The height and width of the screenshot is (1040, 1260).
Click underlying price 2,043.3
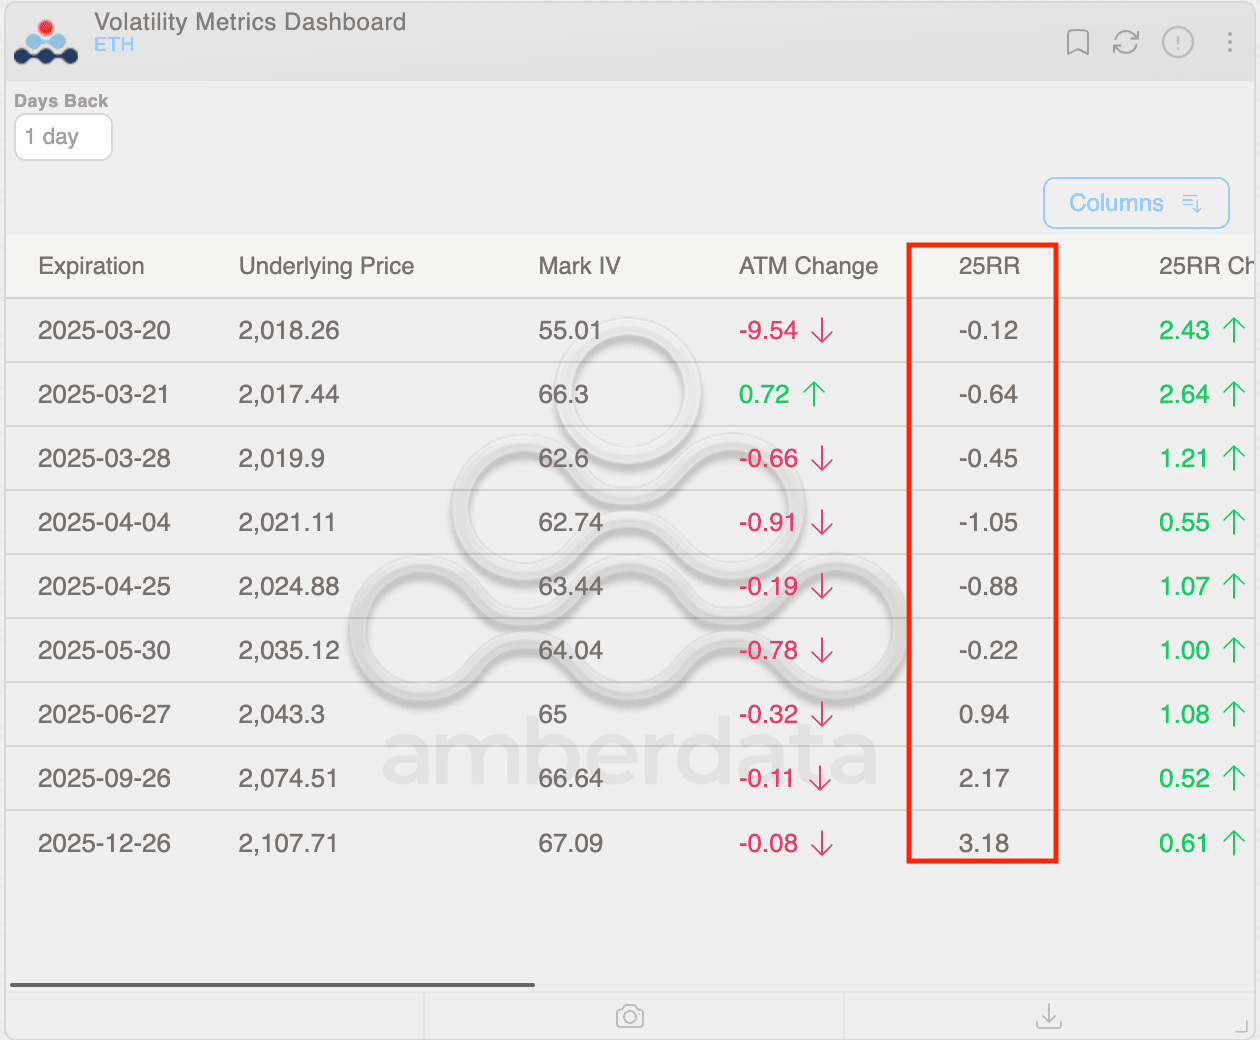pos(281,714)
